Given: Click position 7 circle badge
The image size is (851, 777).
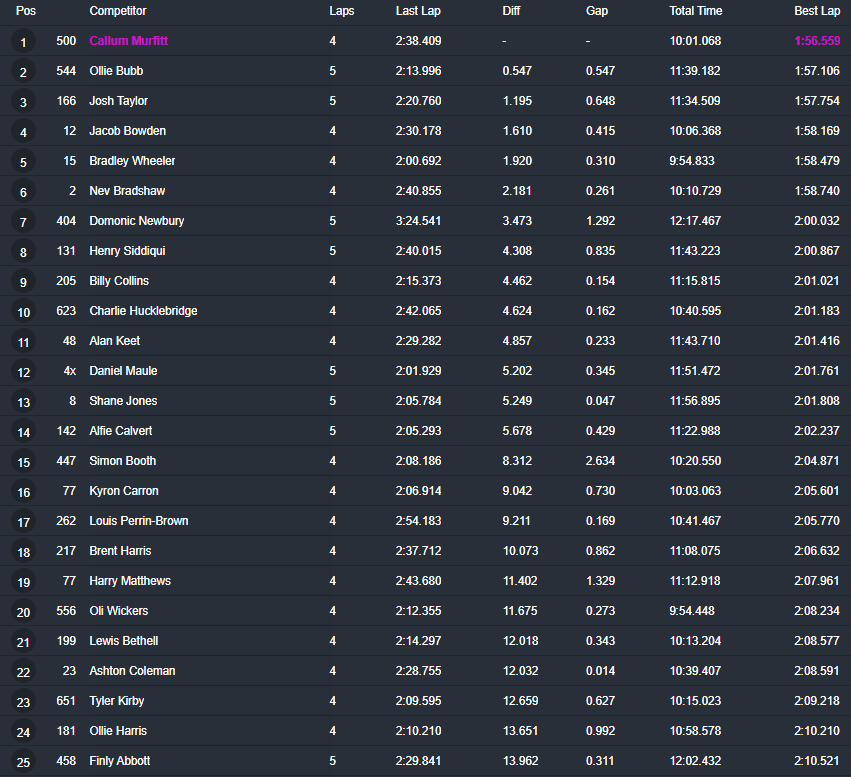Looking at the screenshot, I should coord(24,222).
